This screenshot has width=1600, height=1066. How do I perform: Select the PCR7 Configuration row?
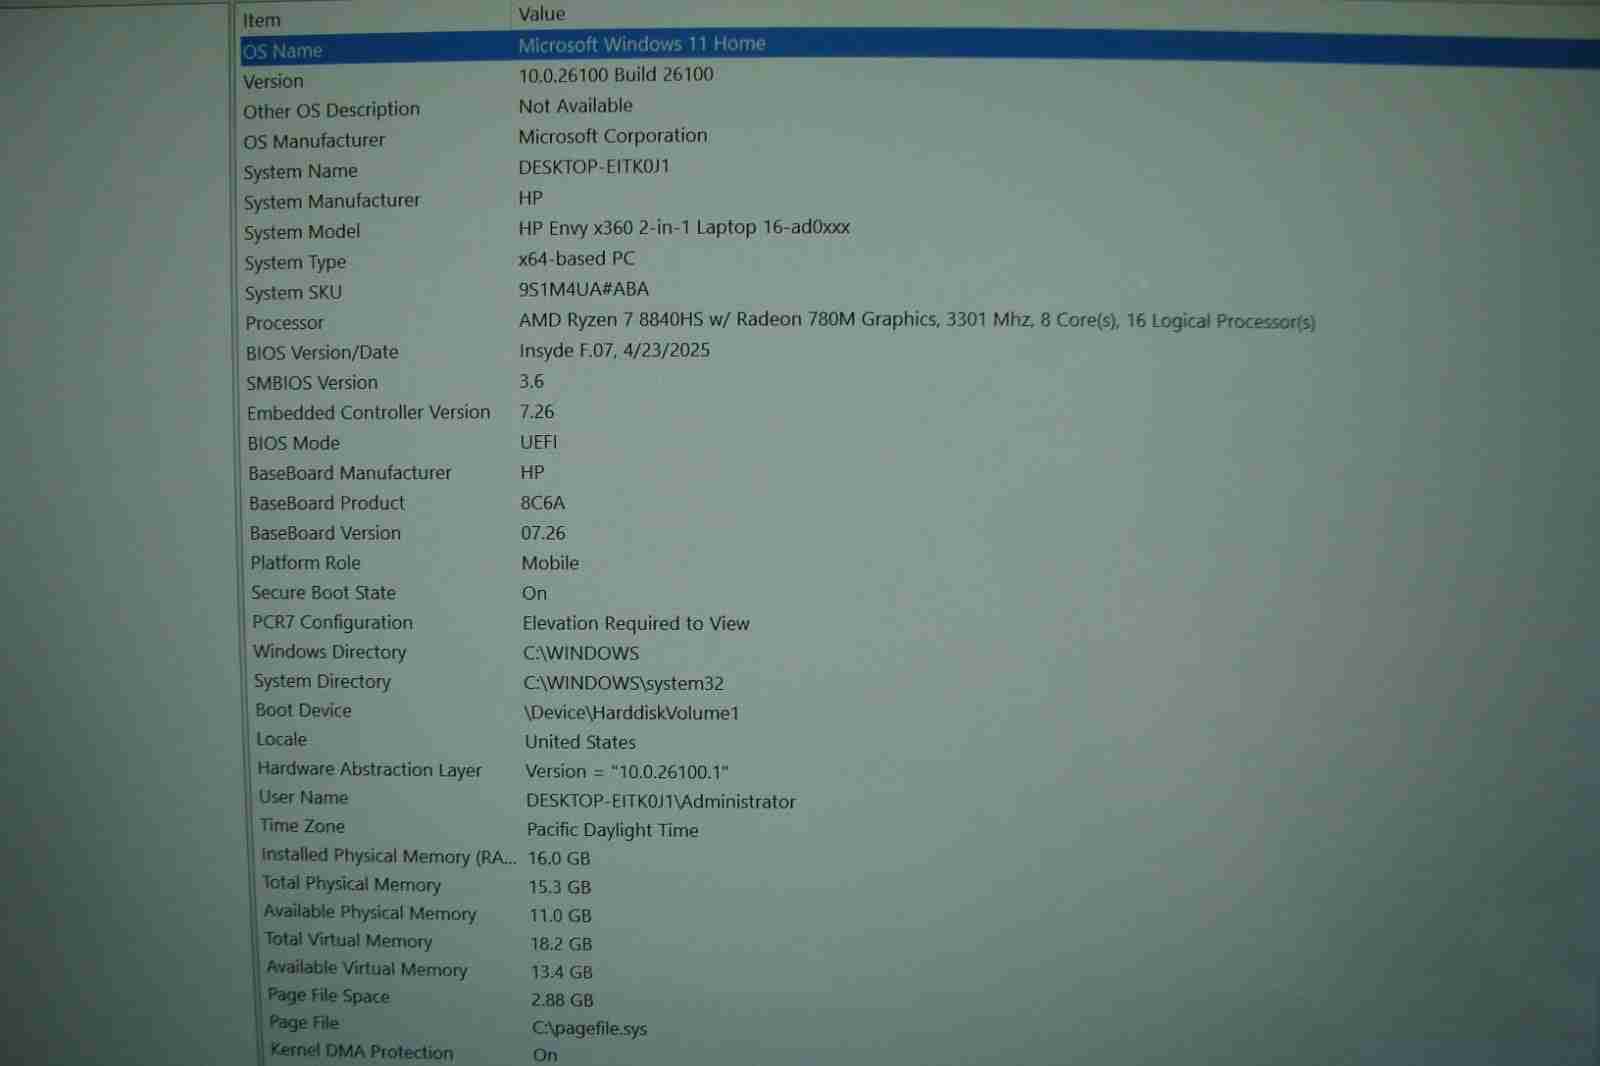332,623
